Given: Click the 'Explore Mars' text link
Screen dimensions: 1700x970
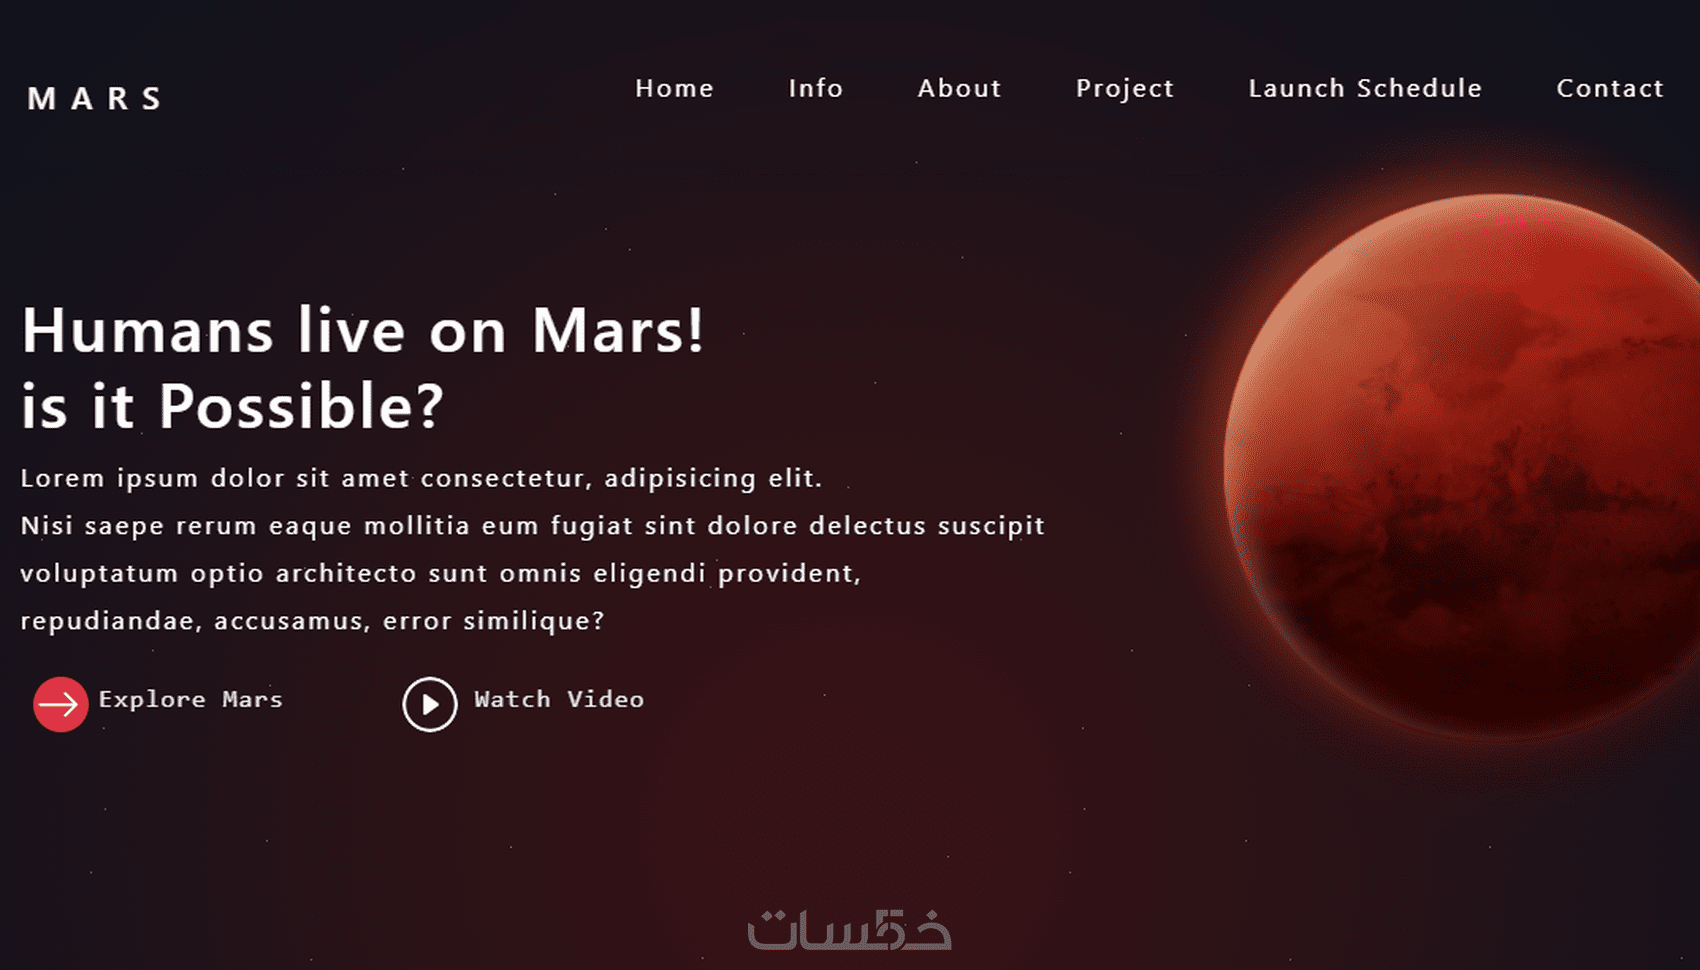Looking at the screenshot, I should (x=191, y=699).
